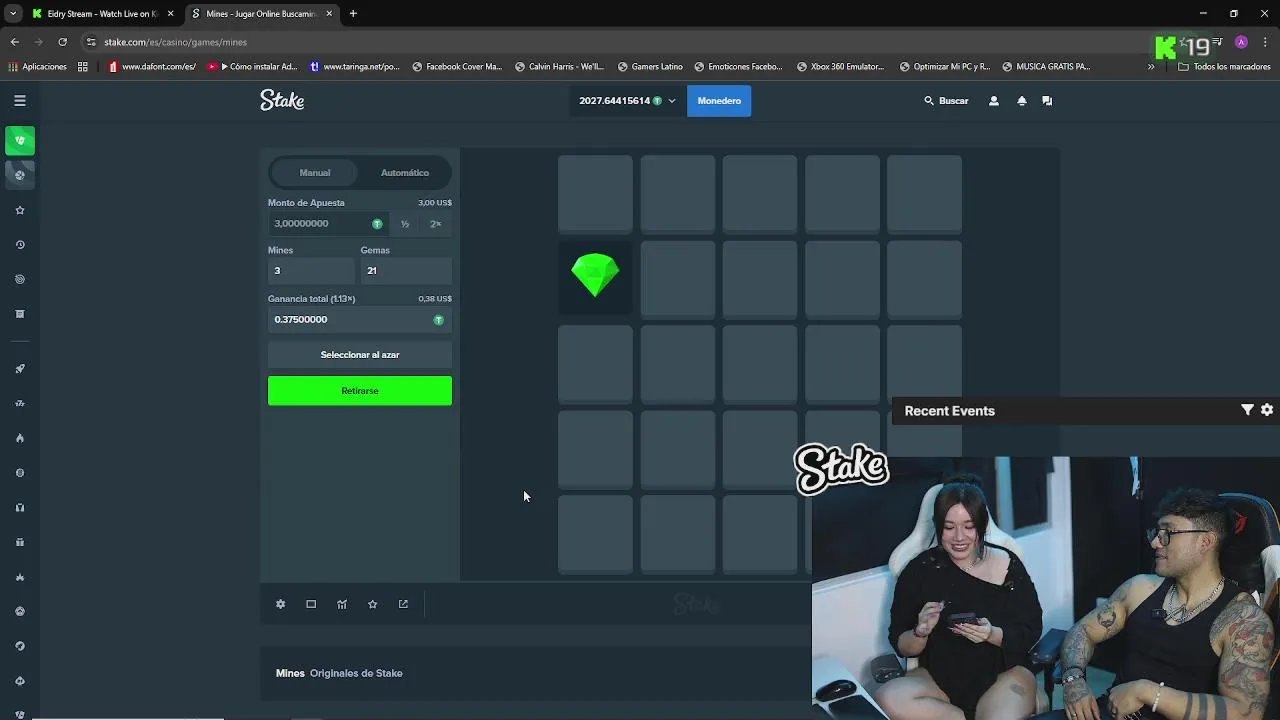
Task: Close the Eldry Stream tab
Action: pos(170,14)
